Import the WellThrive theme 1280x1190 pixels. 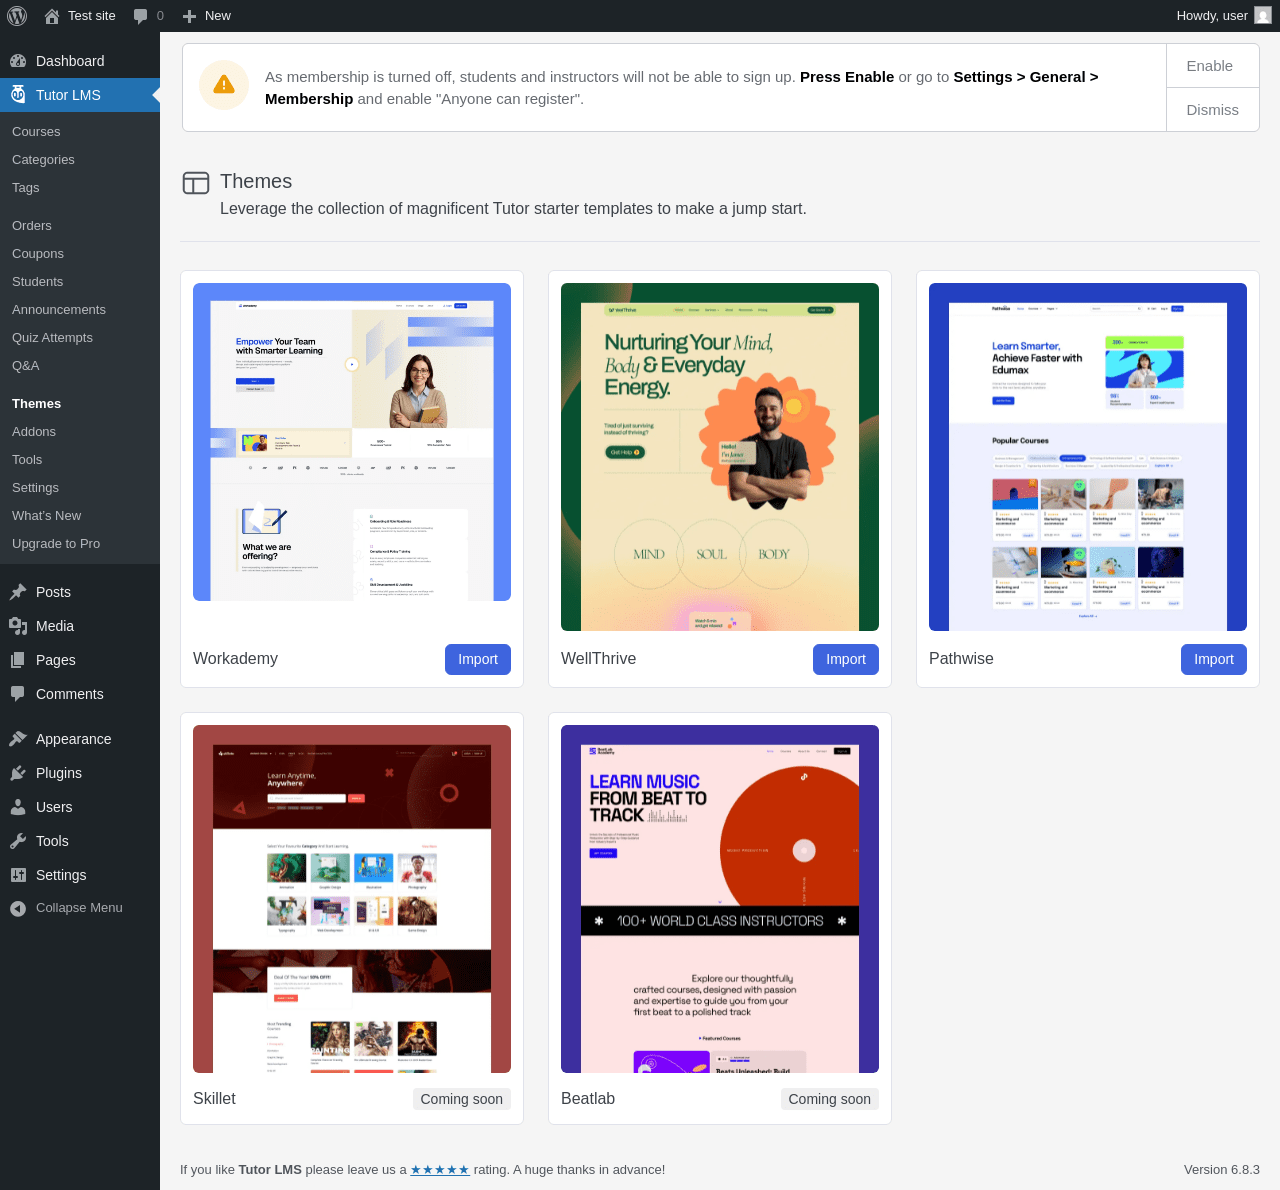click(846, 659)
